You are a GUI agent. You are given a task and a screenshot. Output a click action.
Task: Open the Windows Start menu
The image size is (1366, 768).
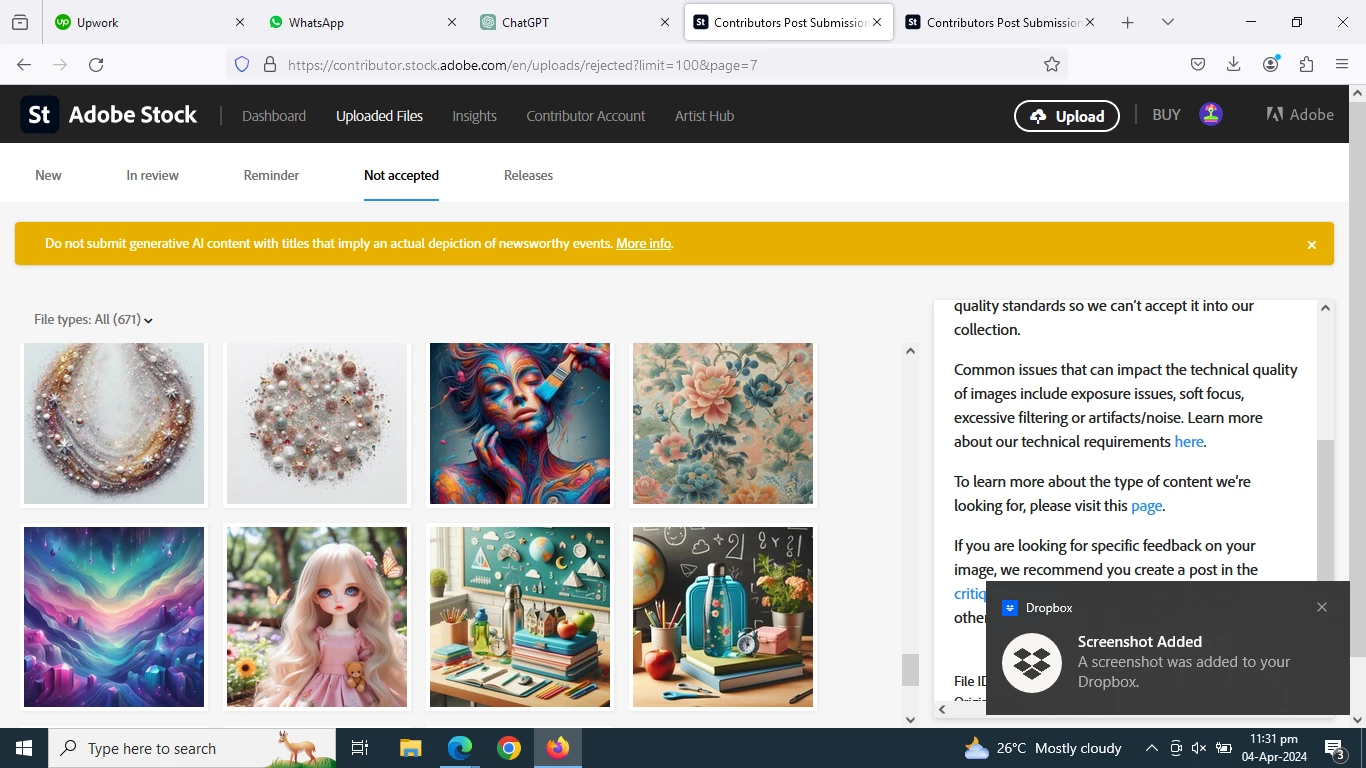[24, 748]
